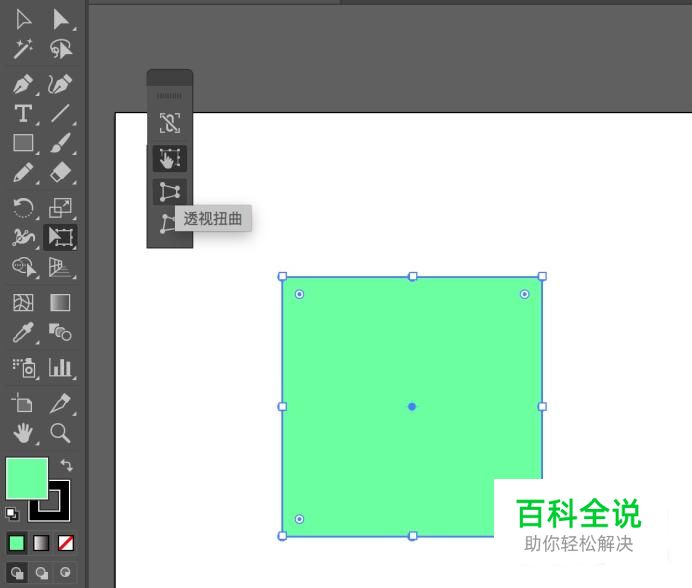Choose the Slice tool
692x588 pixels.
click(x=60, y=403)
